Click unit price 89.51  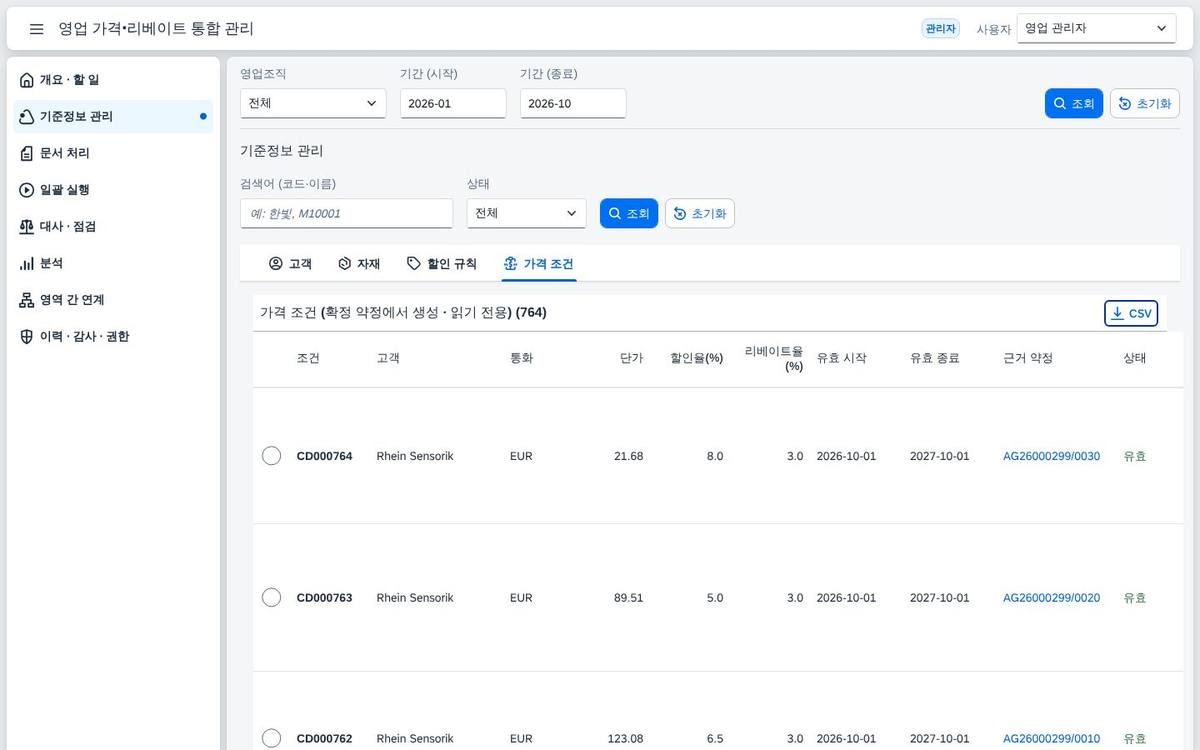(x=629, y=598)
